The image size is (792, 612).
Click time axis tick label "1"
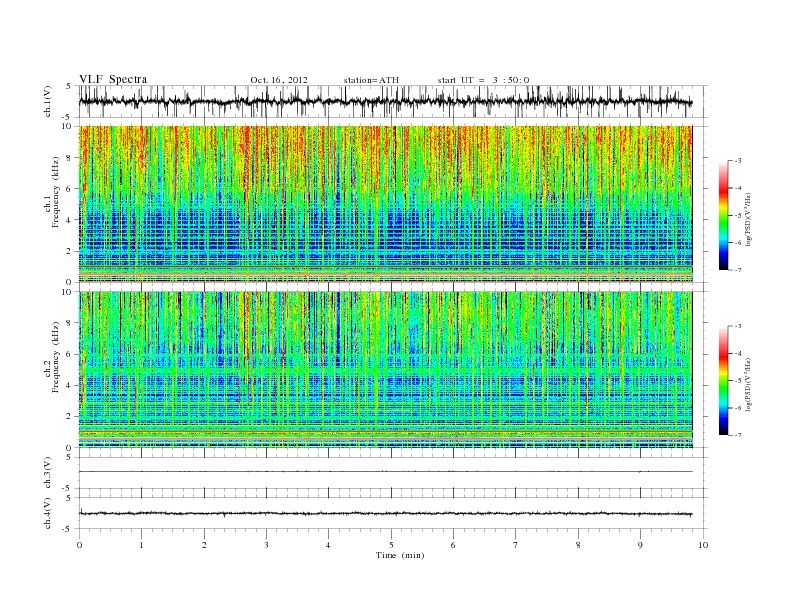point(142,545)
